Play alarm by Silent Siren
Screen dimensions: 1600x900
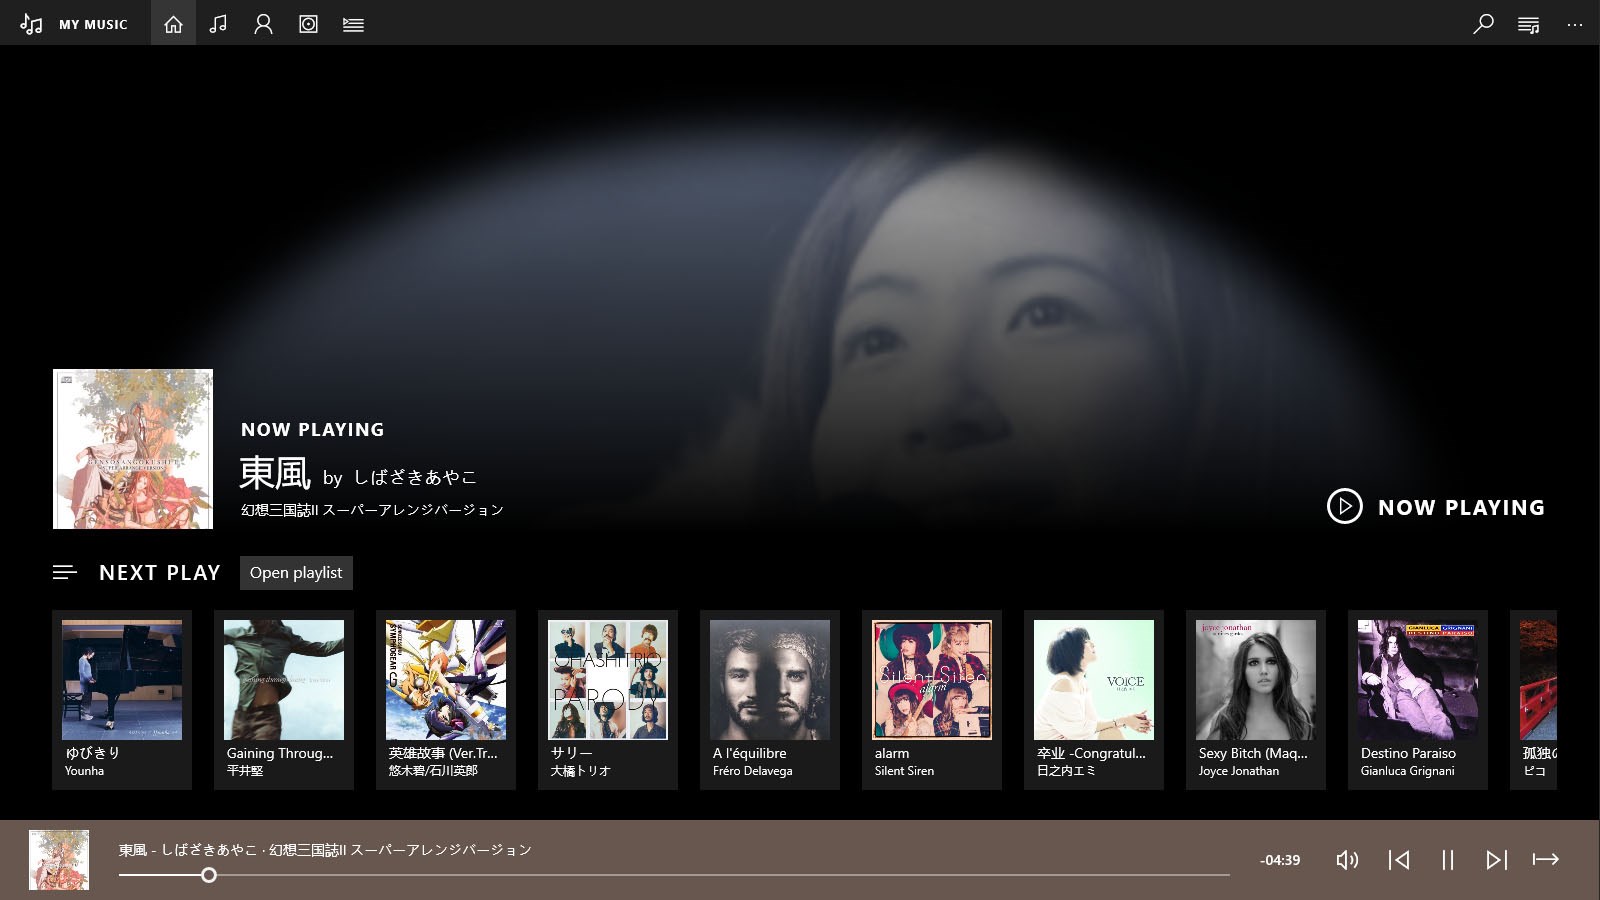coord(932,700)
